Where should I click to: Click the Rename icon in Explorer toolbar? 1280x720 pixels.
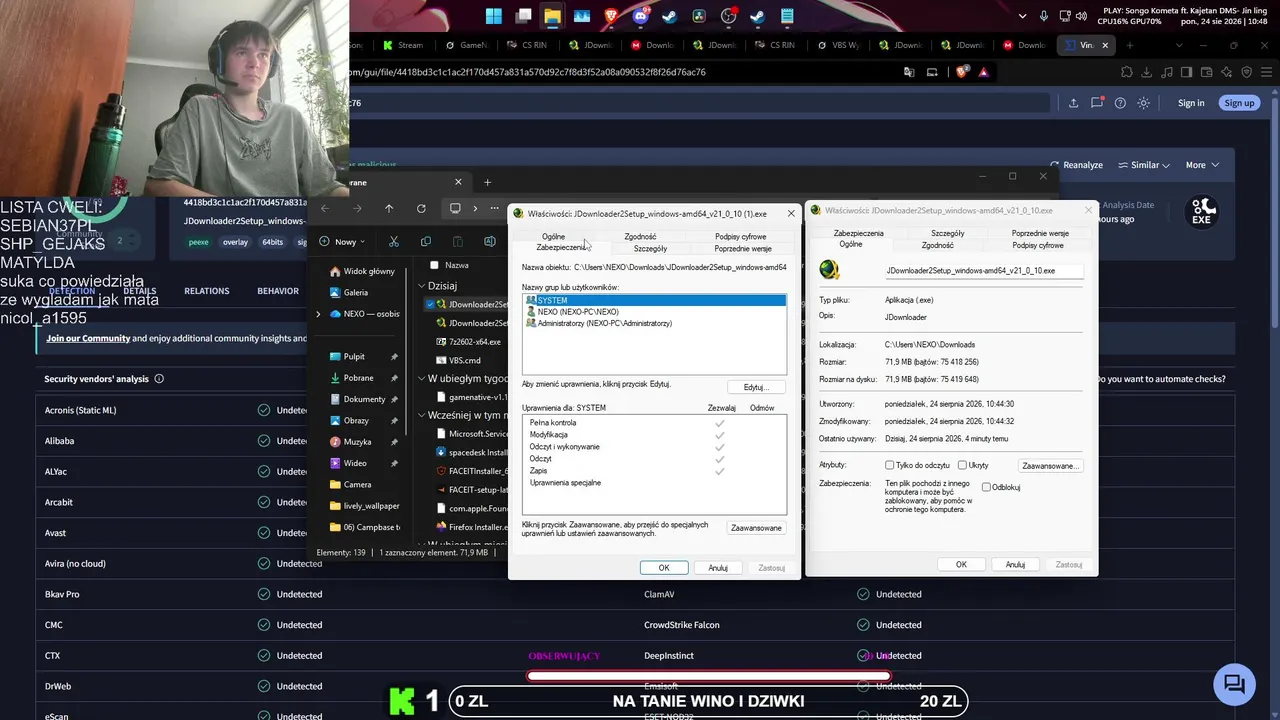[x=490, y=241]
